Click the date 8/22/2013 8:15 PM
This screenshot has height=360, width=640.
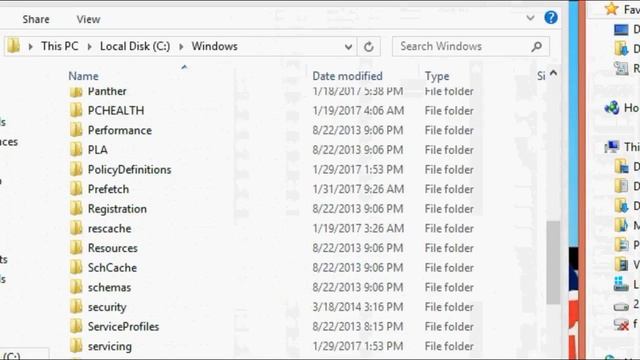358,327
